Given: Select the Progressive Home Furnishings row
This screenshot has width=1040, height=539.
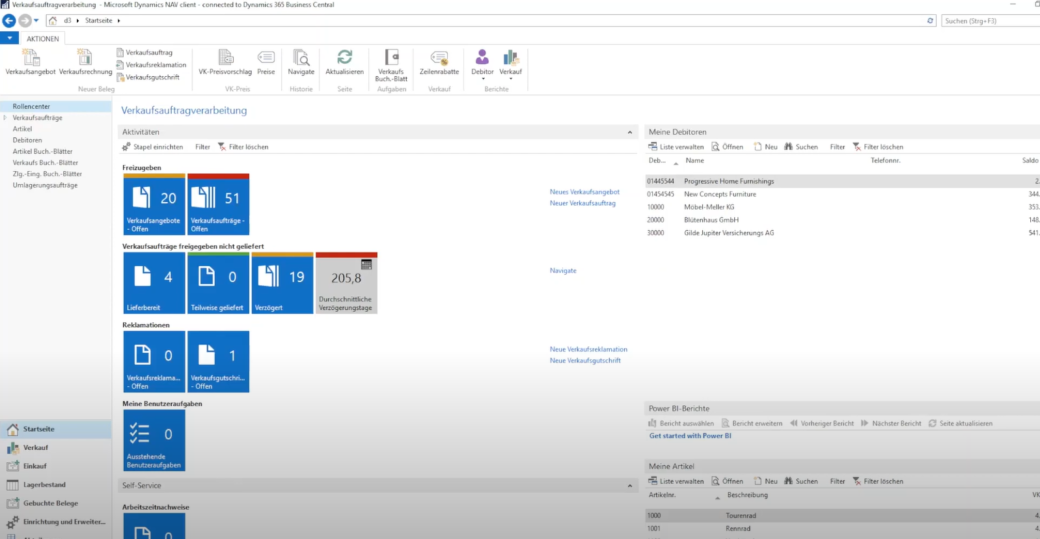Looking at the screenshot, I should 842,181.
